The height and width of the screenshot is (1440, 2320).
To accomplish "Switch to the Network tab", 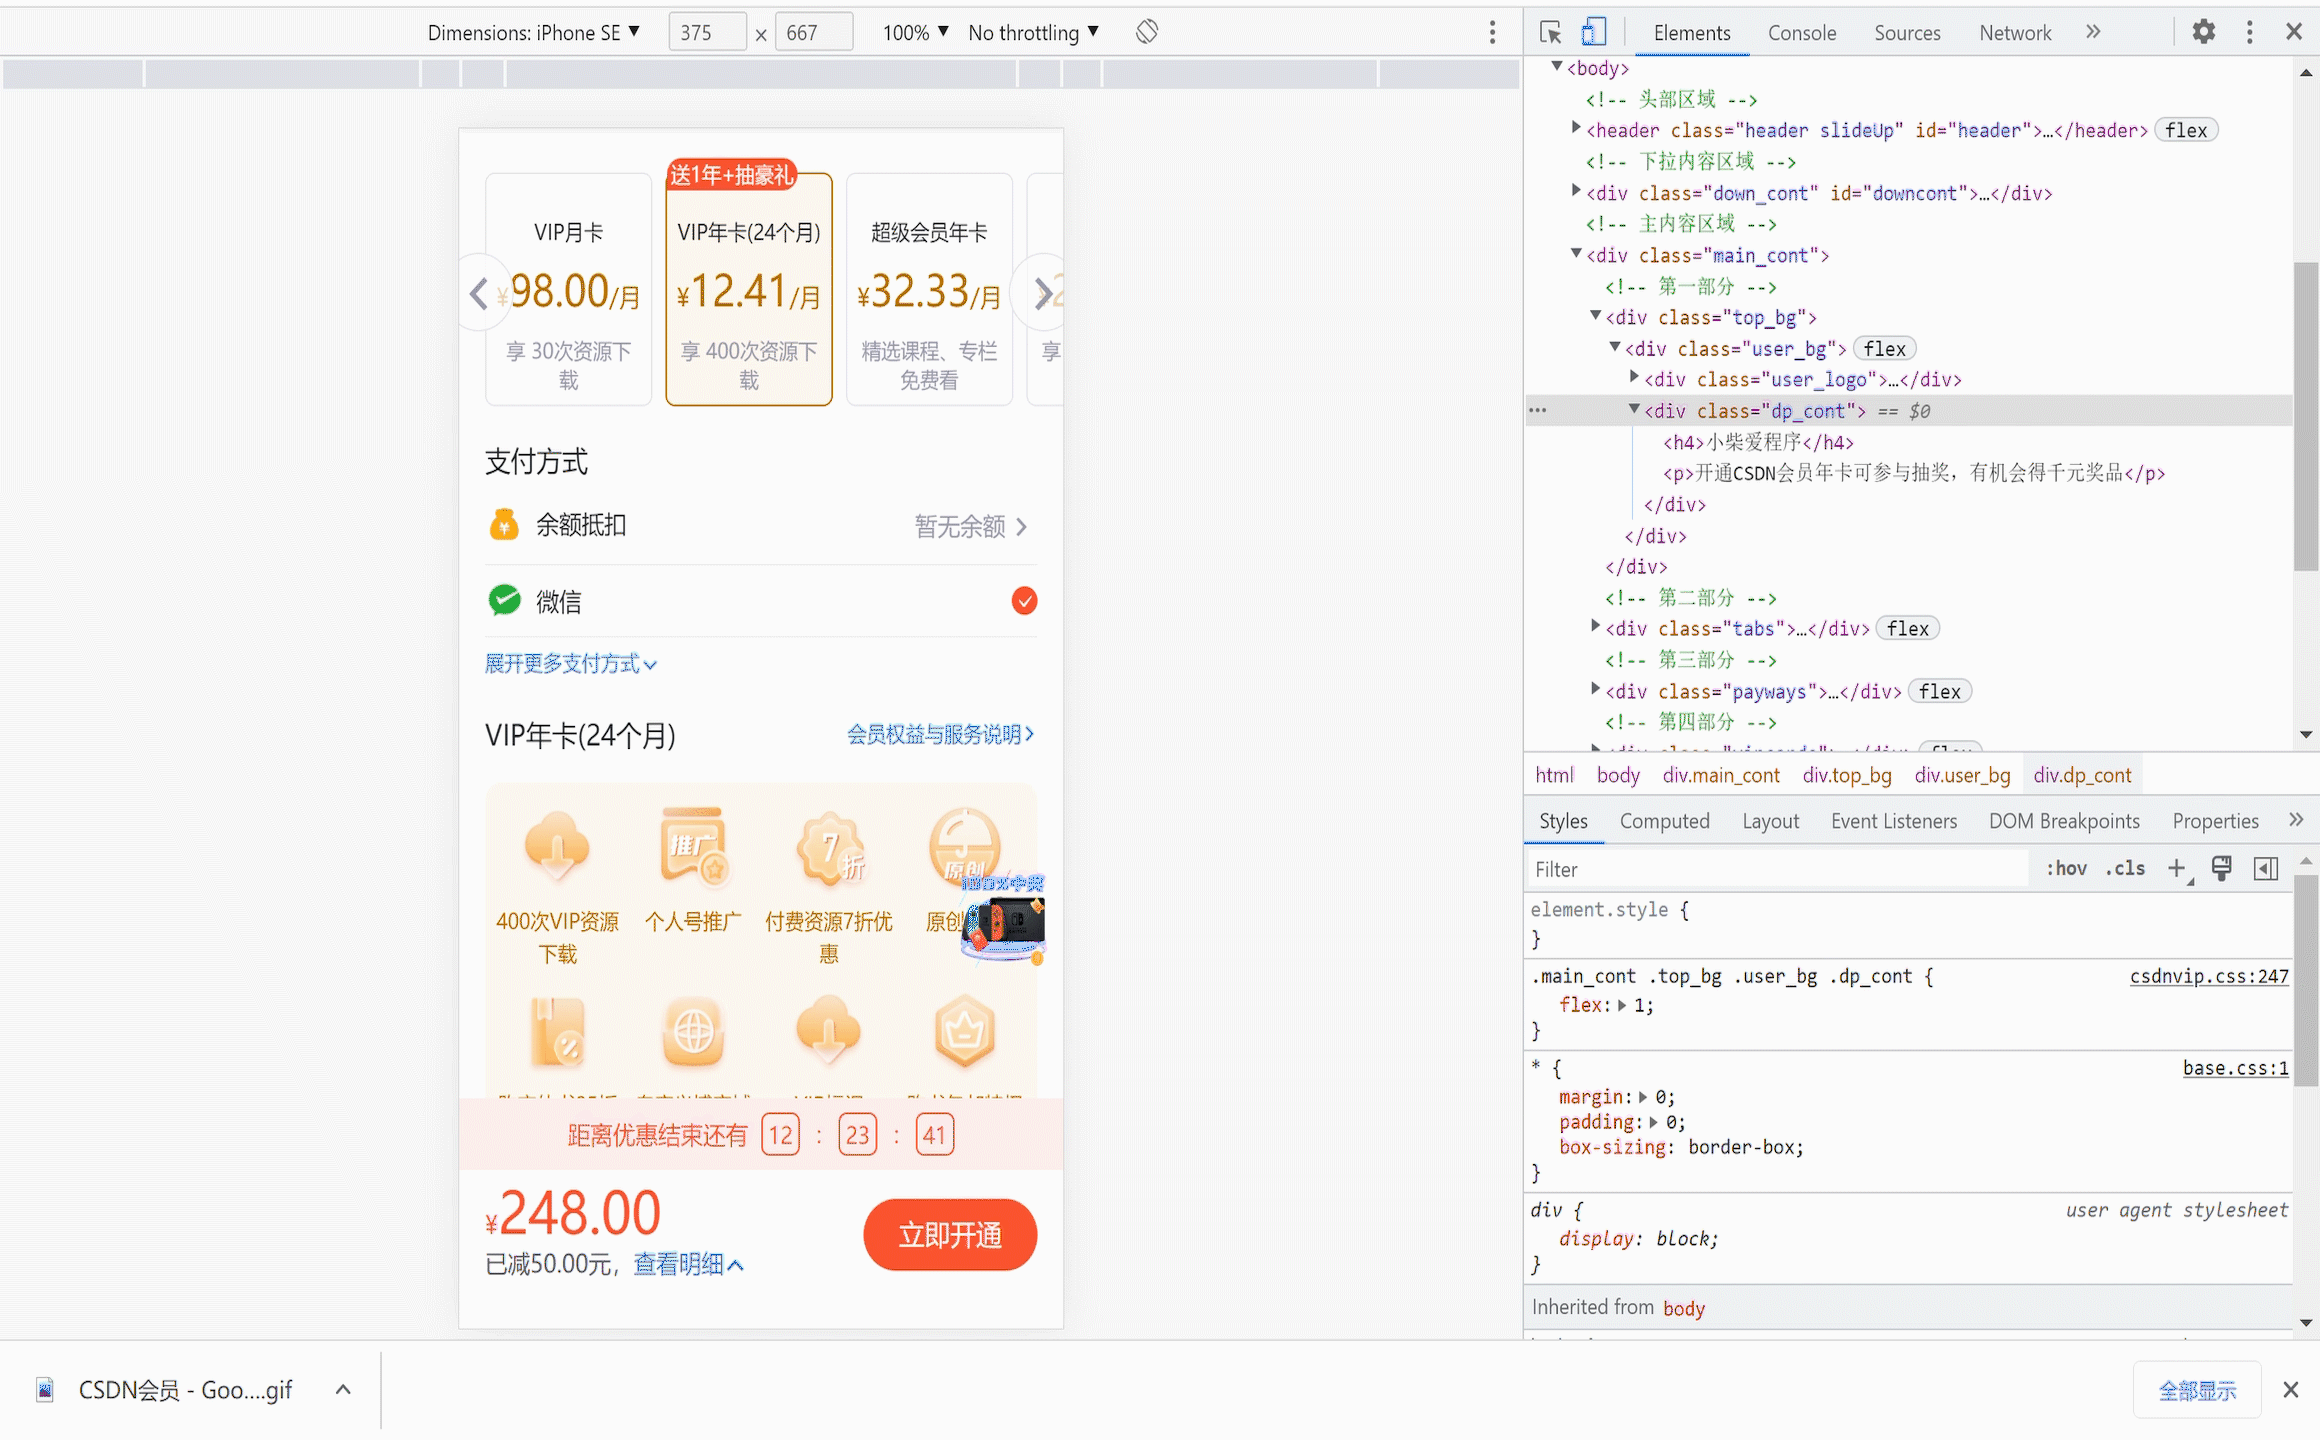I will point(2015,32).
